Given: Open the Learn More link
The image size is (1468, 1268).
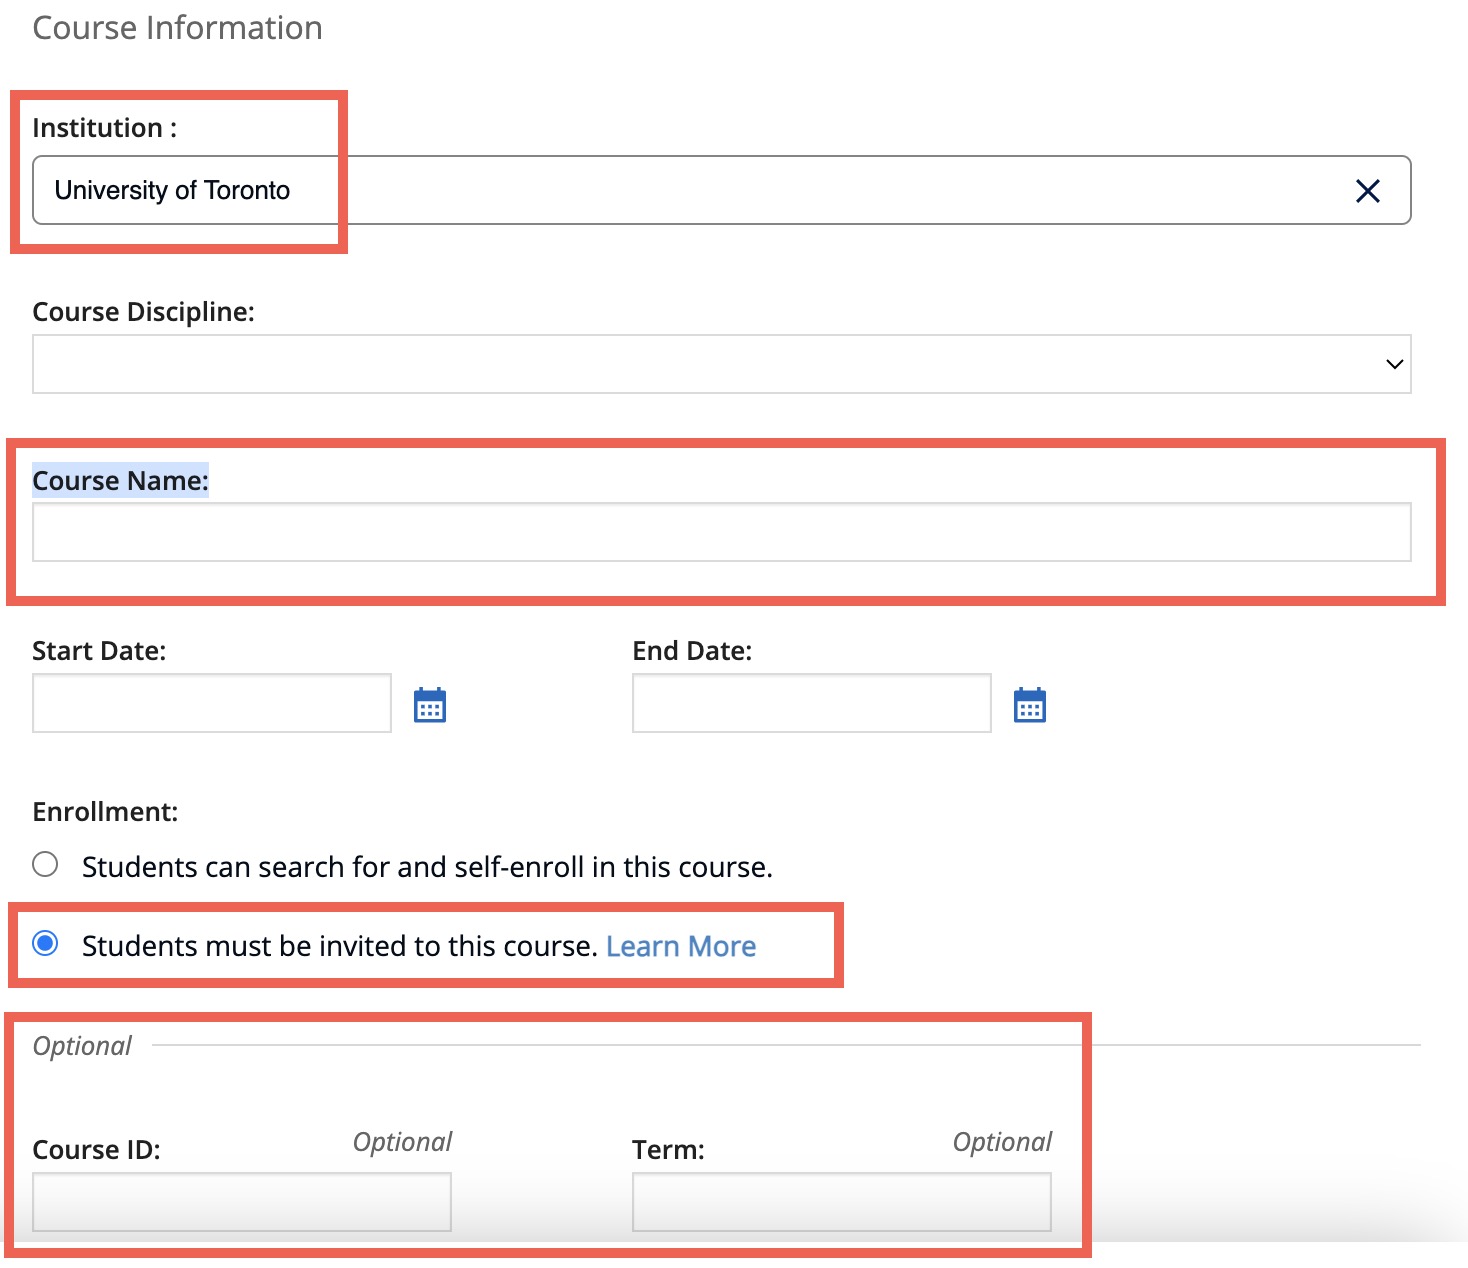Looking at the screenshot, I should (x=680, y=946).
